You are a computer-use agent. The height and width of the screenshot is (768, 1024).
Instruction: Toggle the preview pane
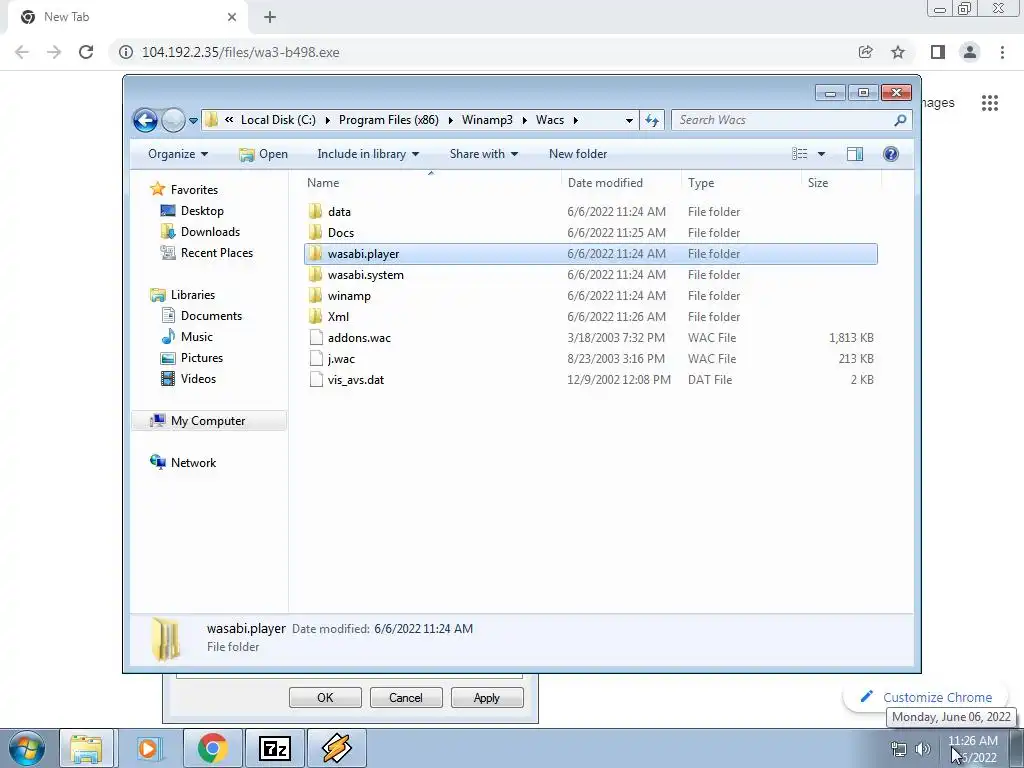click(855, 154)
